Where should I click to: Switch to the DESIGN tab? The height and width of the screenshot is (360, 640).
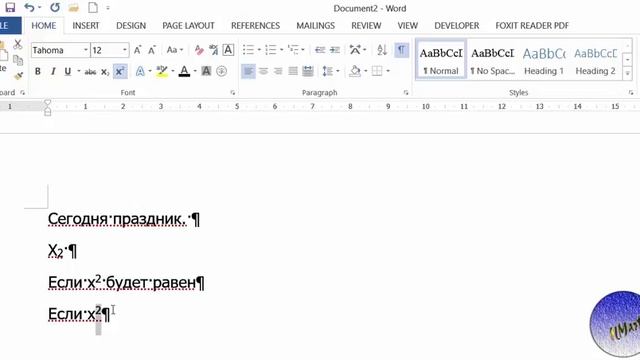(131, 26)
